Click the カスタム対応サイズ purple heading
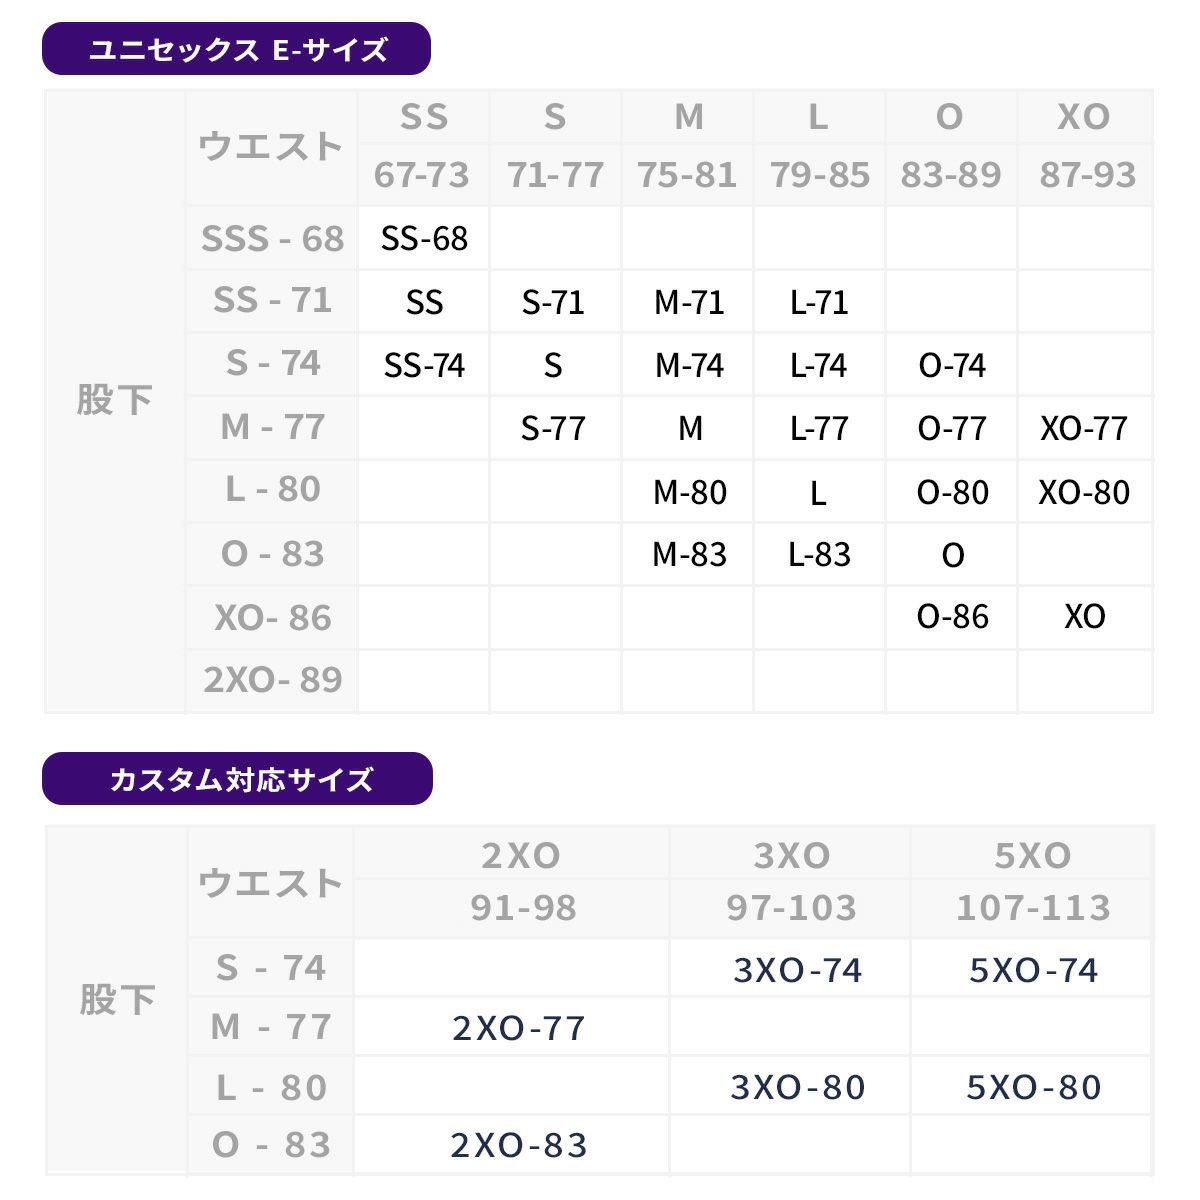Image resolution: width=1200 pixels, height=1200 pixels. coord(238,779)
